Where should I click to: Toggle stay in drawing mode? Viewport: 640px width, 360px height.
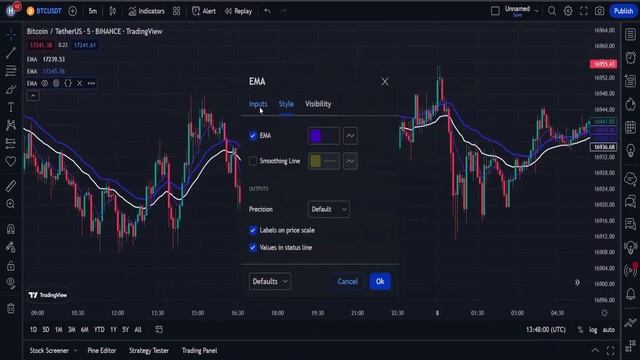(x=11, y=247)
